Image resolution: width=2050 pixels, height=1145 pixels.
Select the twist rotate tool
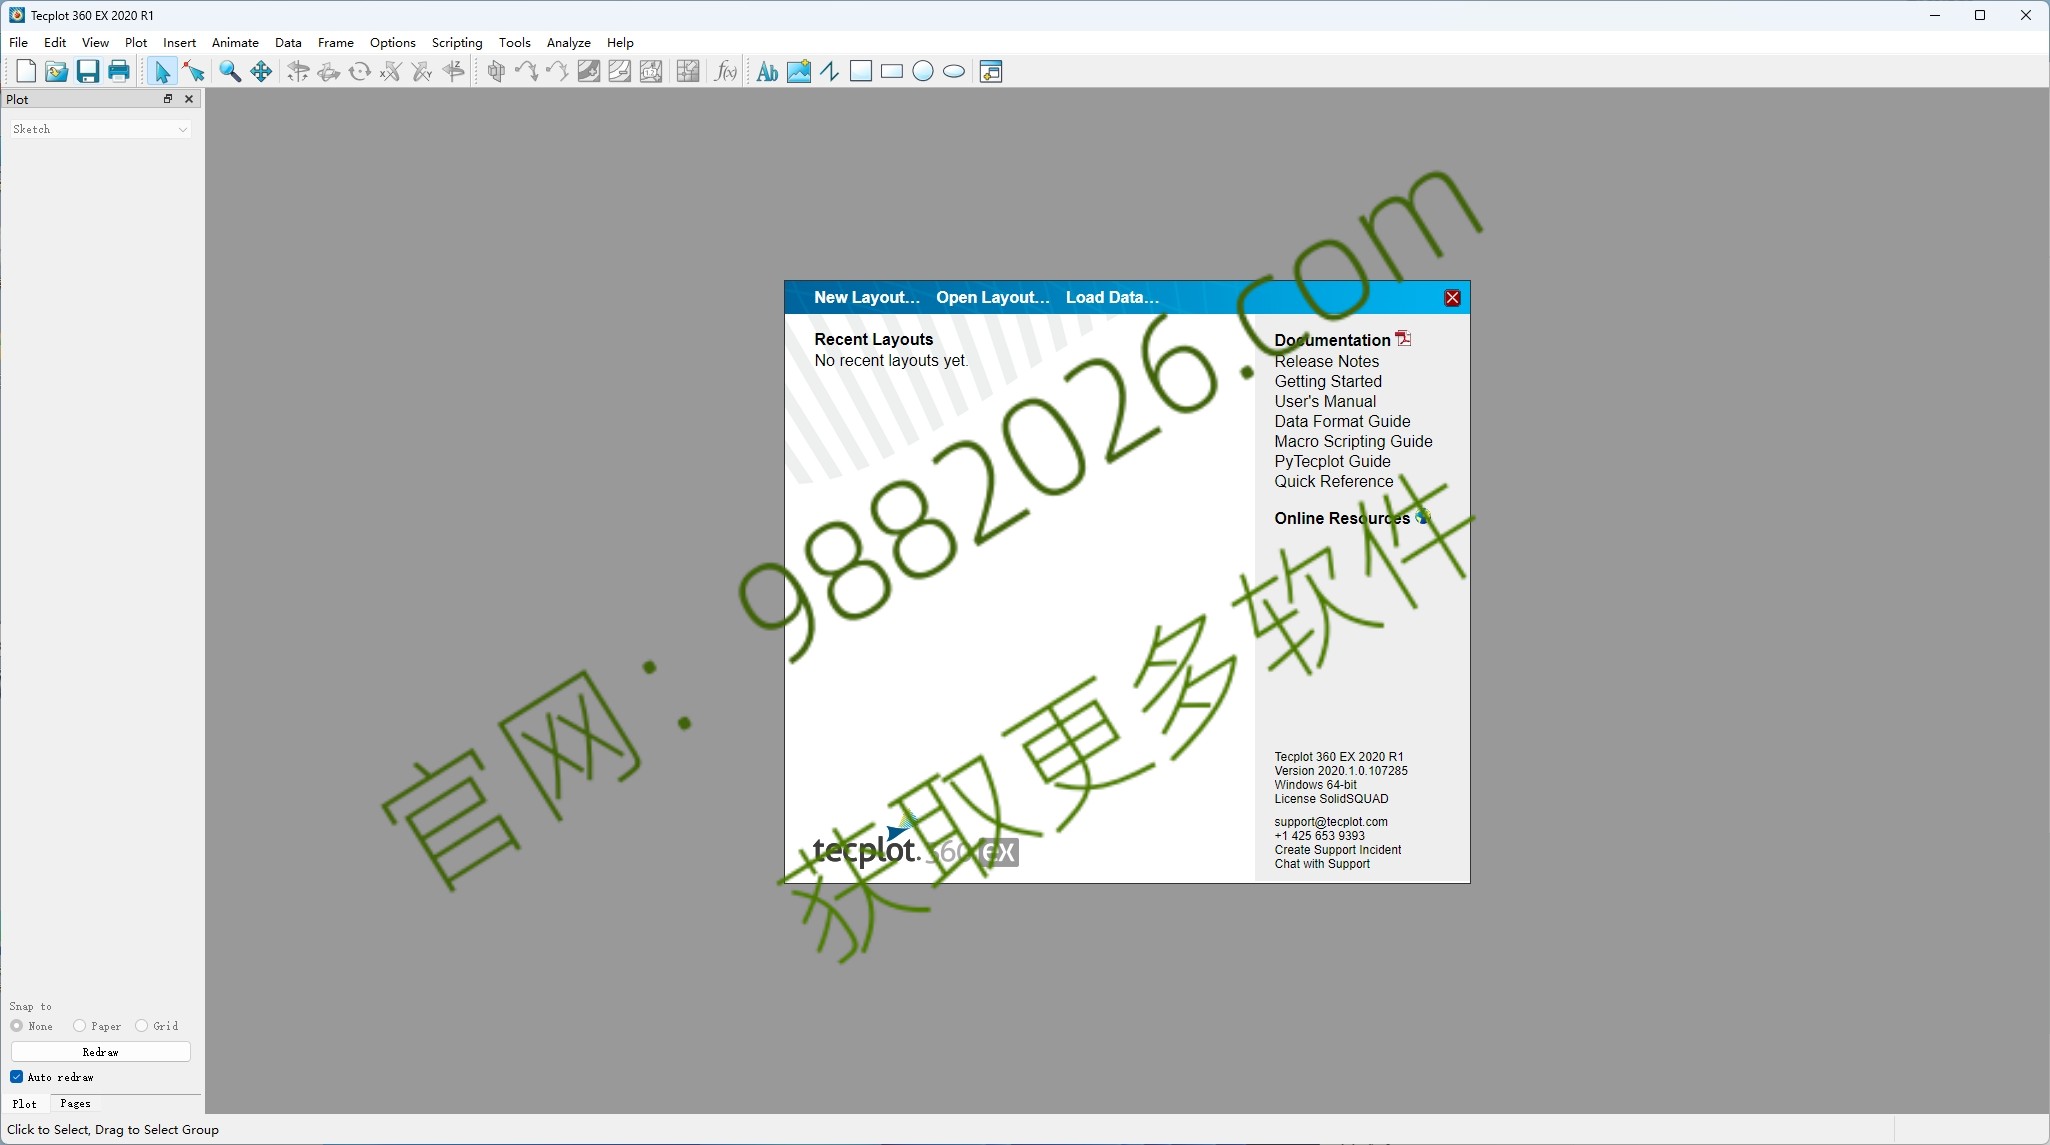360,71
